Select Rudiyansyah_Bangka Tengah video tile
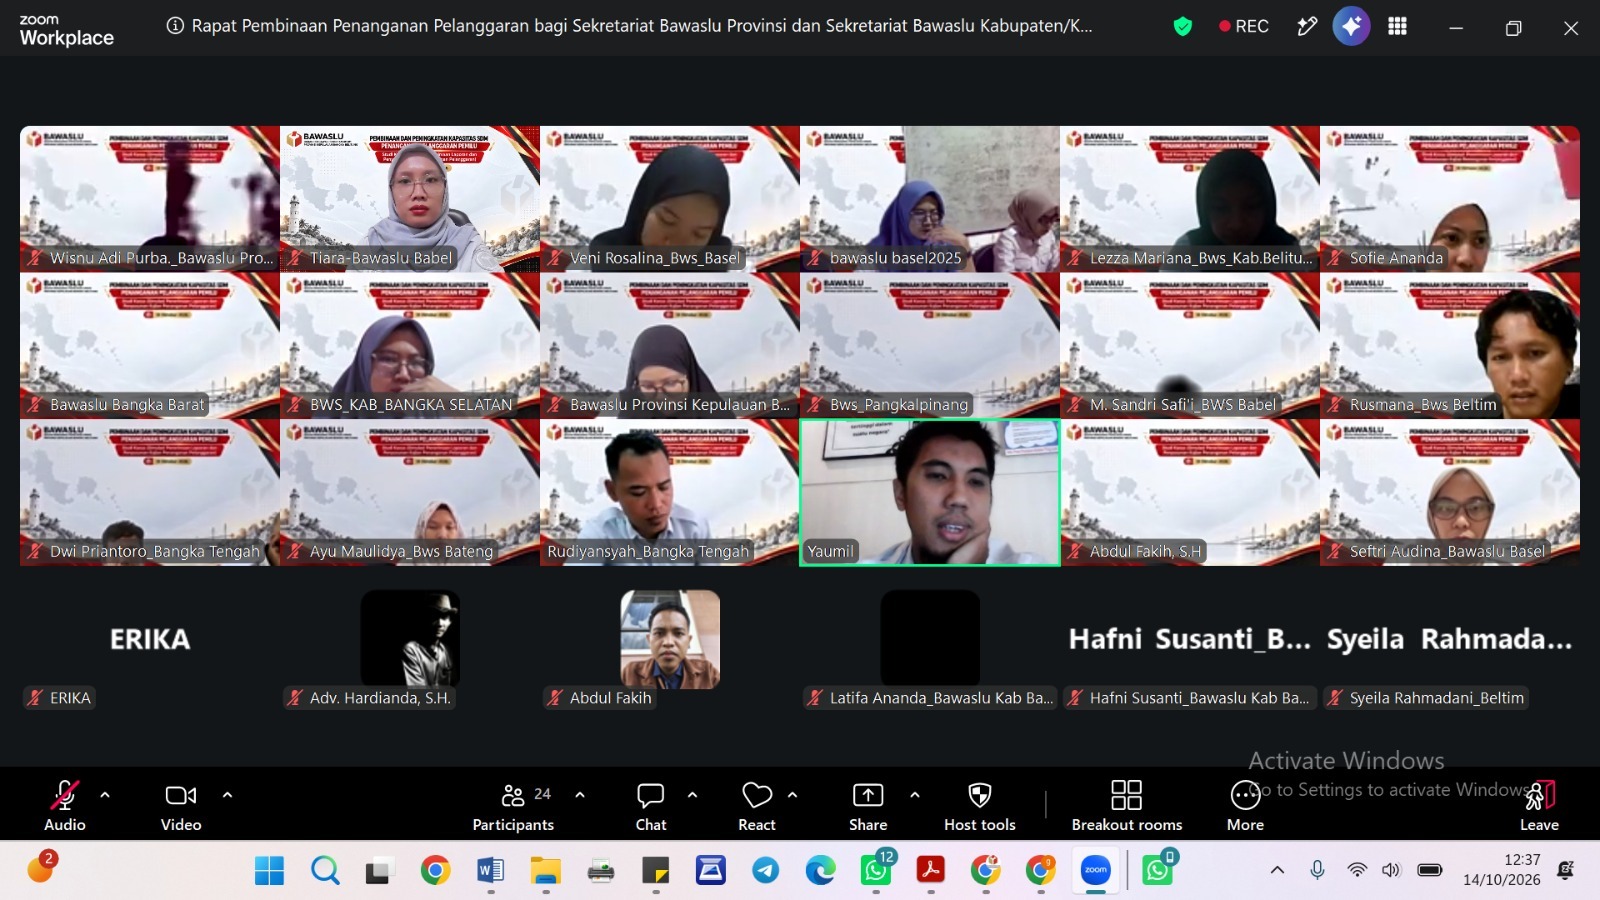1600x900 pixels. pyautogui.click(x=670, y=493)
